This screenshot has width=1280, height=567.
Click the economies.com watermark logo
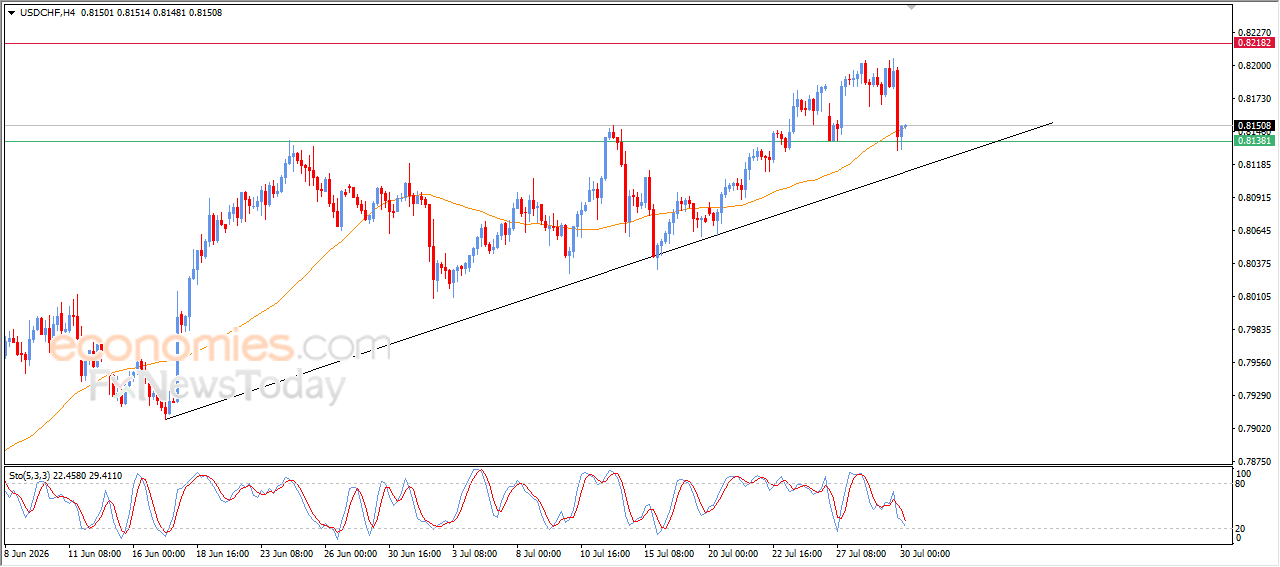(x=218, y=347)
